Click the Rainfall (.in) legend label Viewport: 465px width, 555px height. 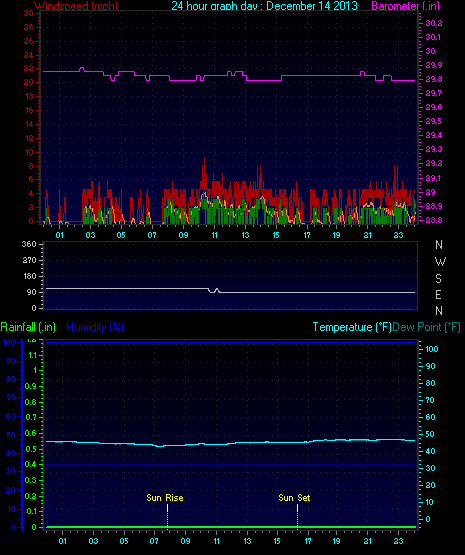28,327
